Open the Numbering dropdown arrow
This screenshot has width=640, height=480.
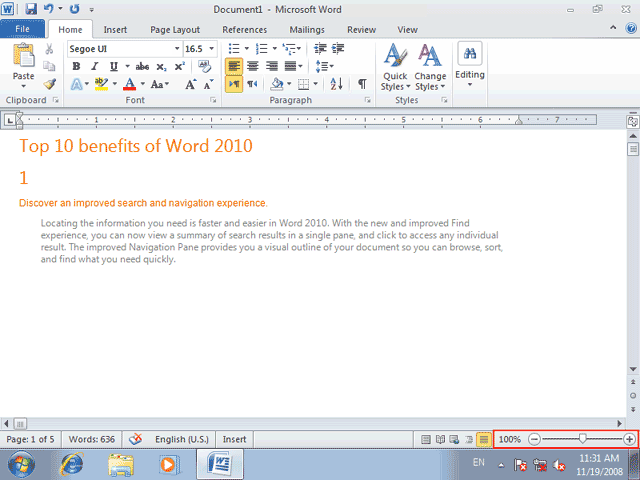click(x=274, y=49)
